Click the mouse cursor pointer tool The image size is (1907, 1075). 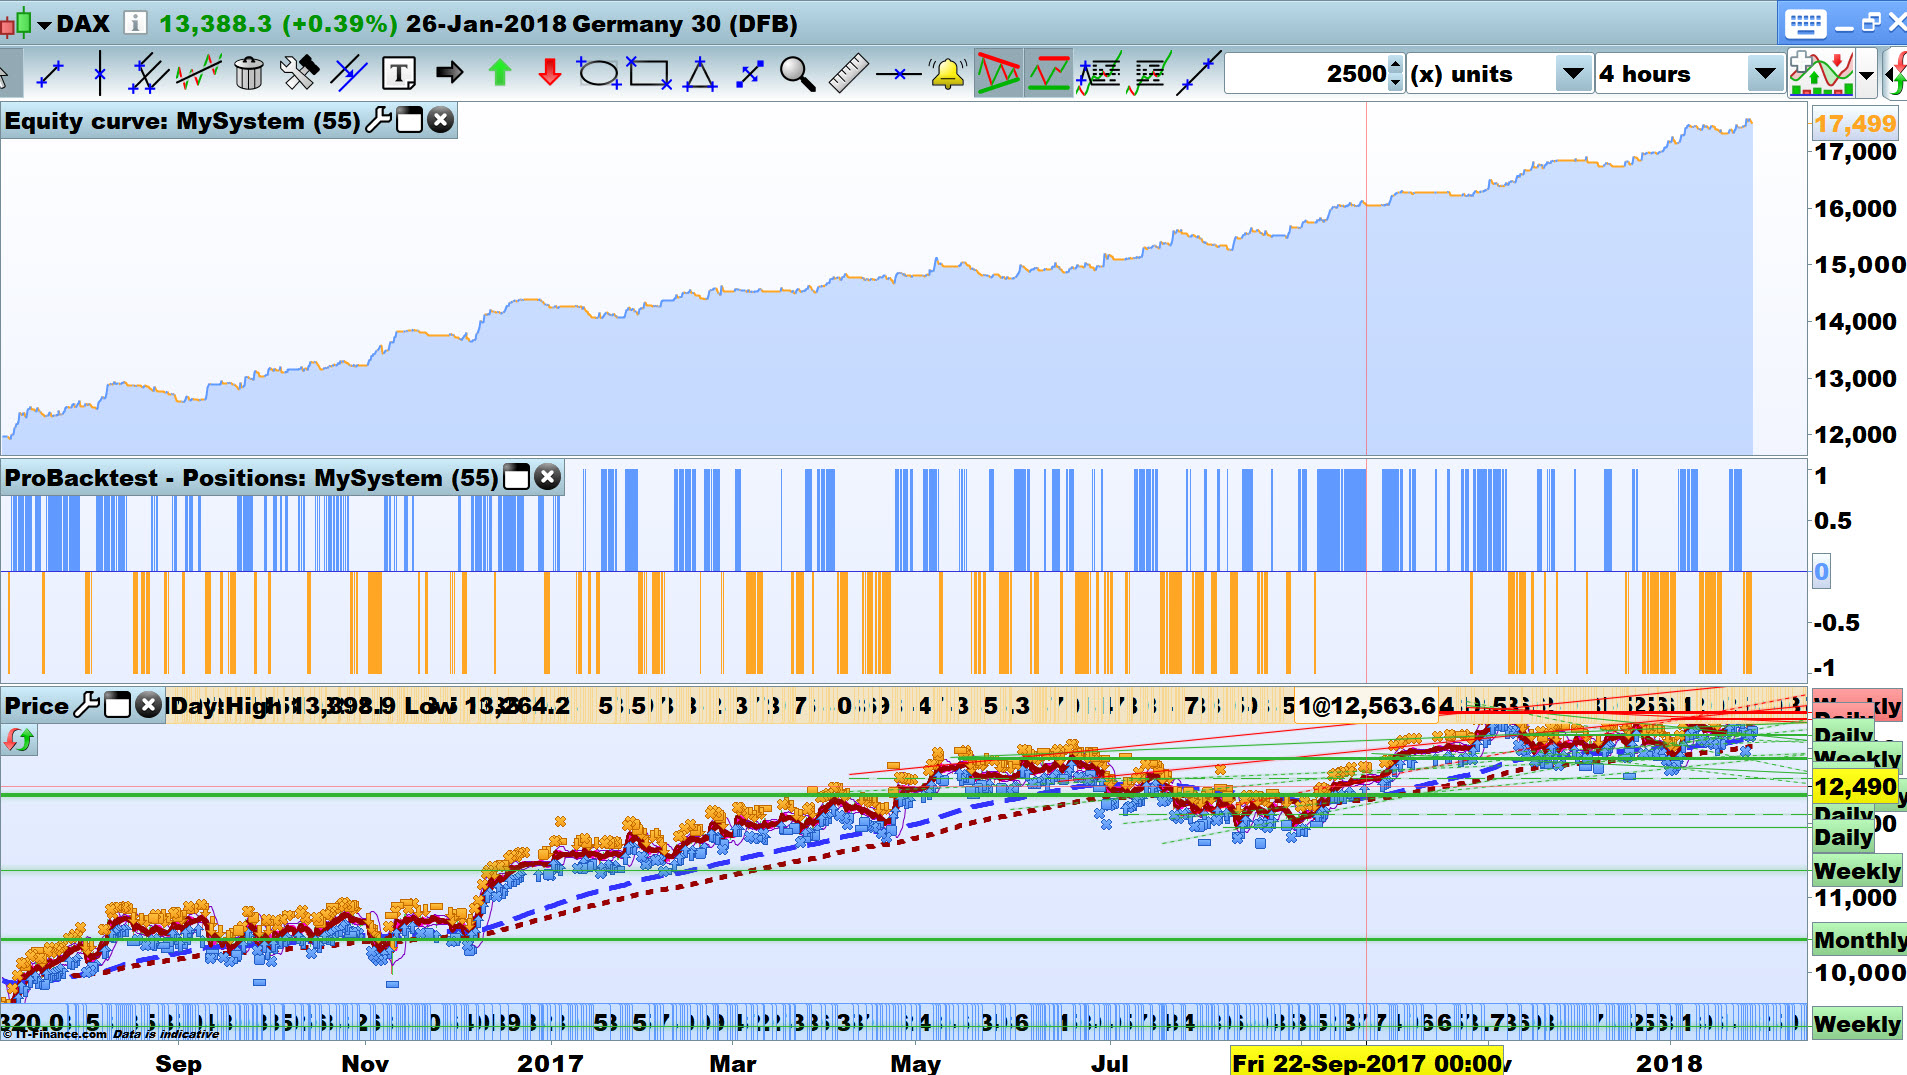6,74
